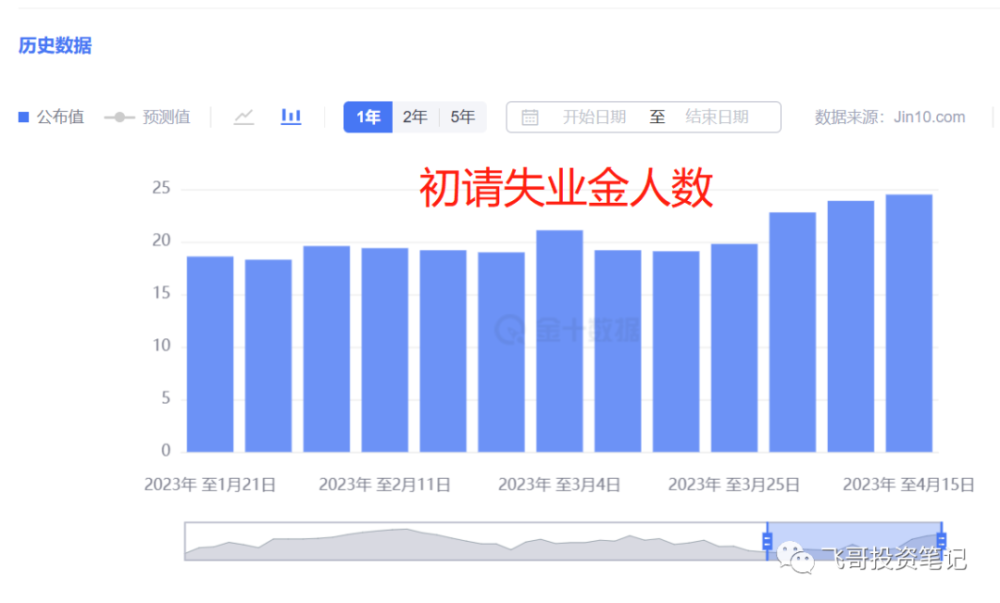Grab the left handle of range slider

pos(767,541)
